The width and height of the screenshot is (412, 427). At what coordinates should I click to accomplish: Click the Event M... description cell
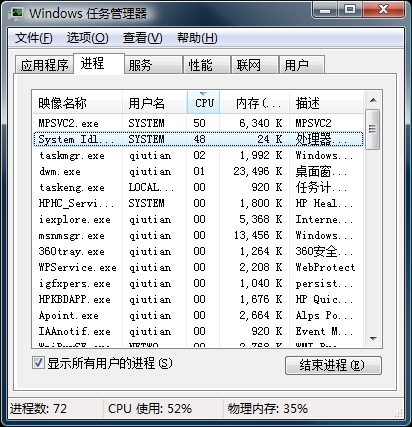tap(324, 331)
